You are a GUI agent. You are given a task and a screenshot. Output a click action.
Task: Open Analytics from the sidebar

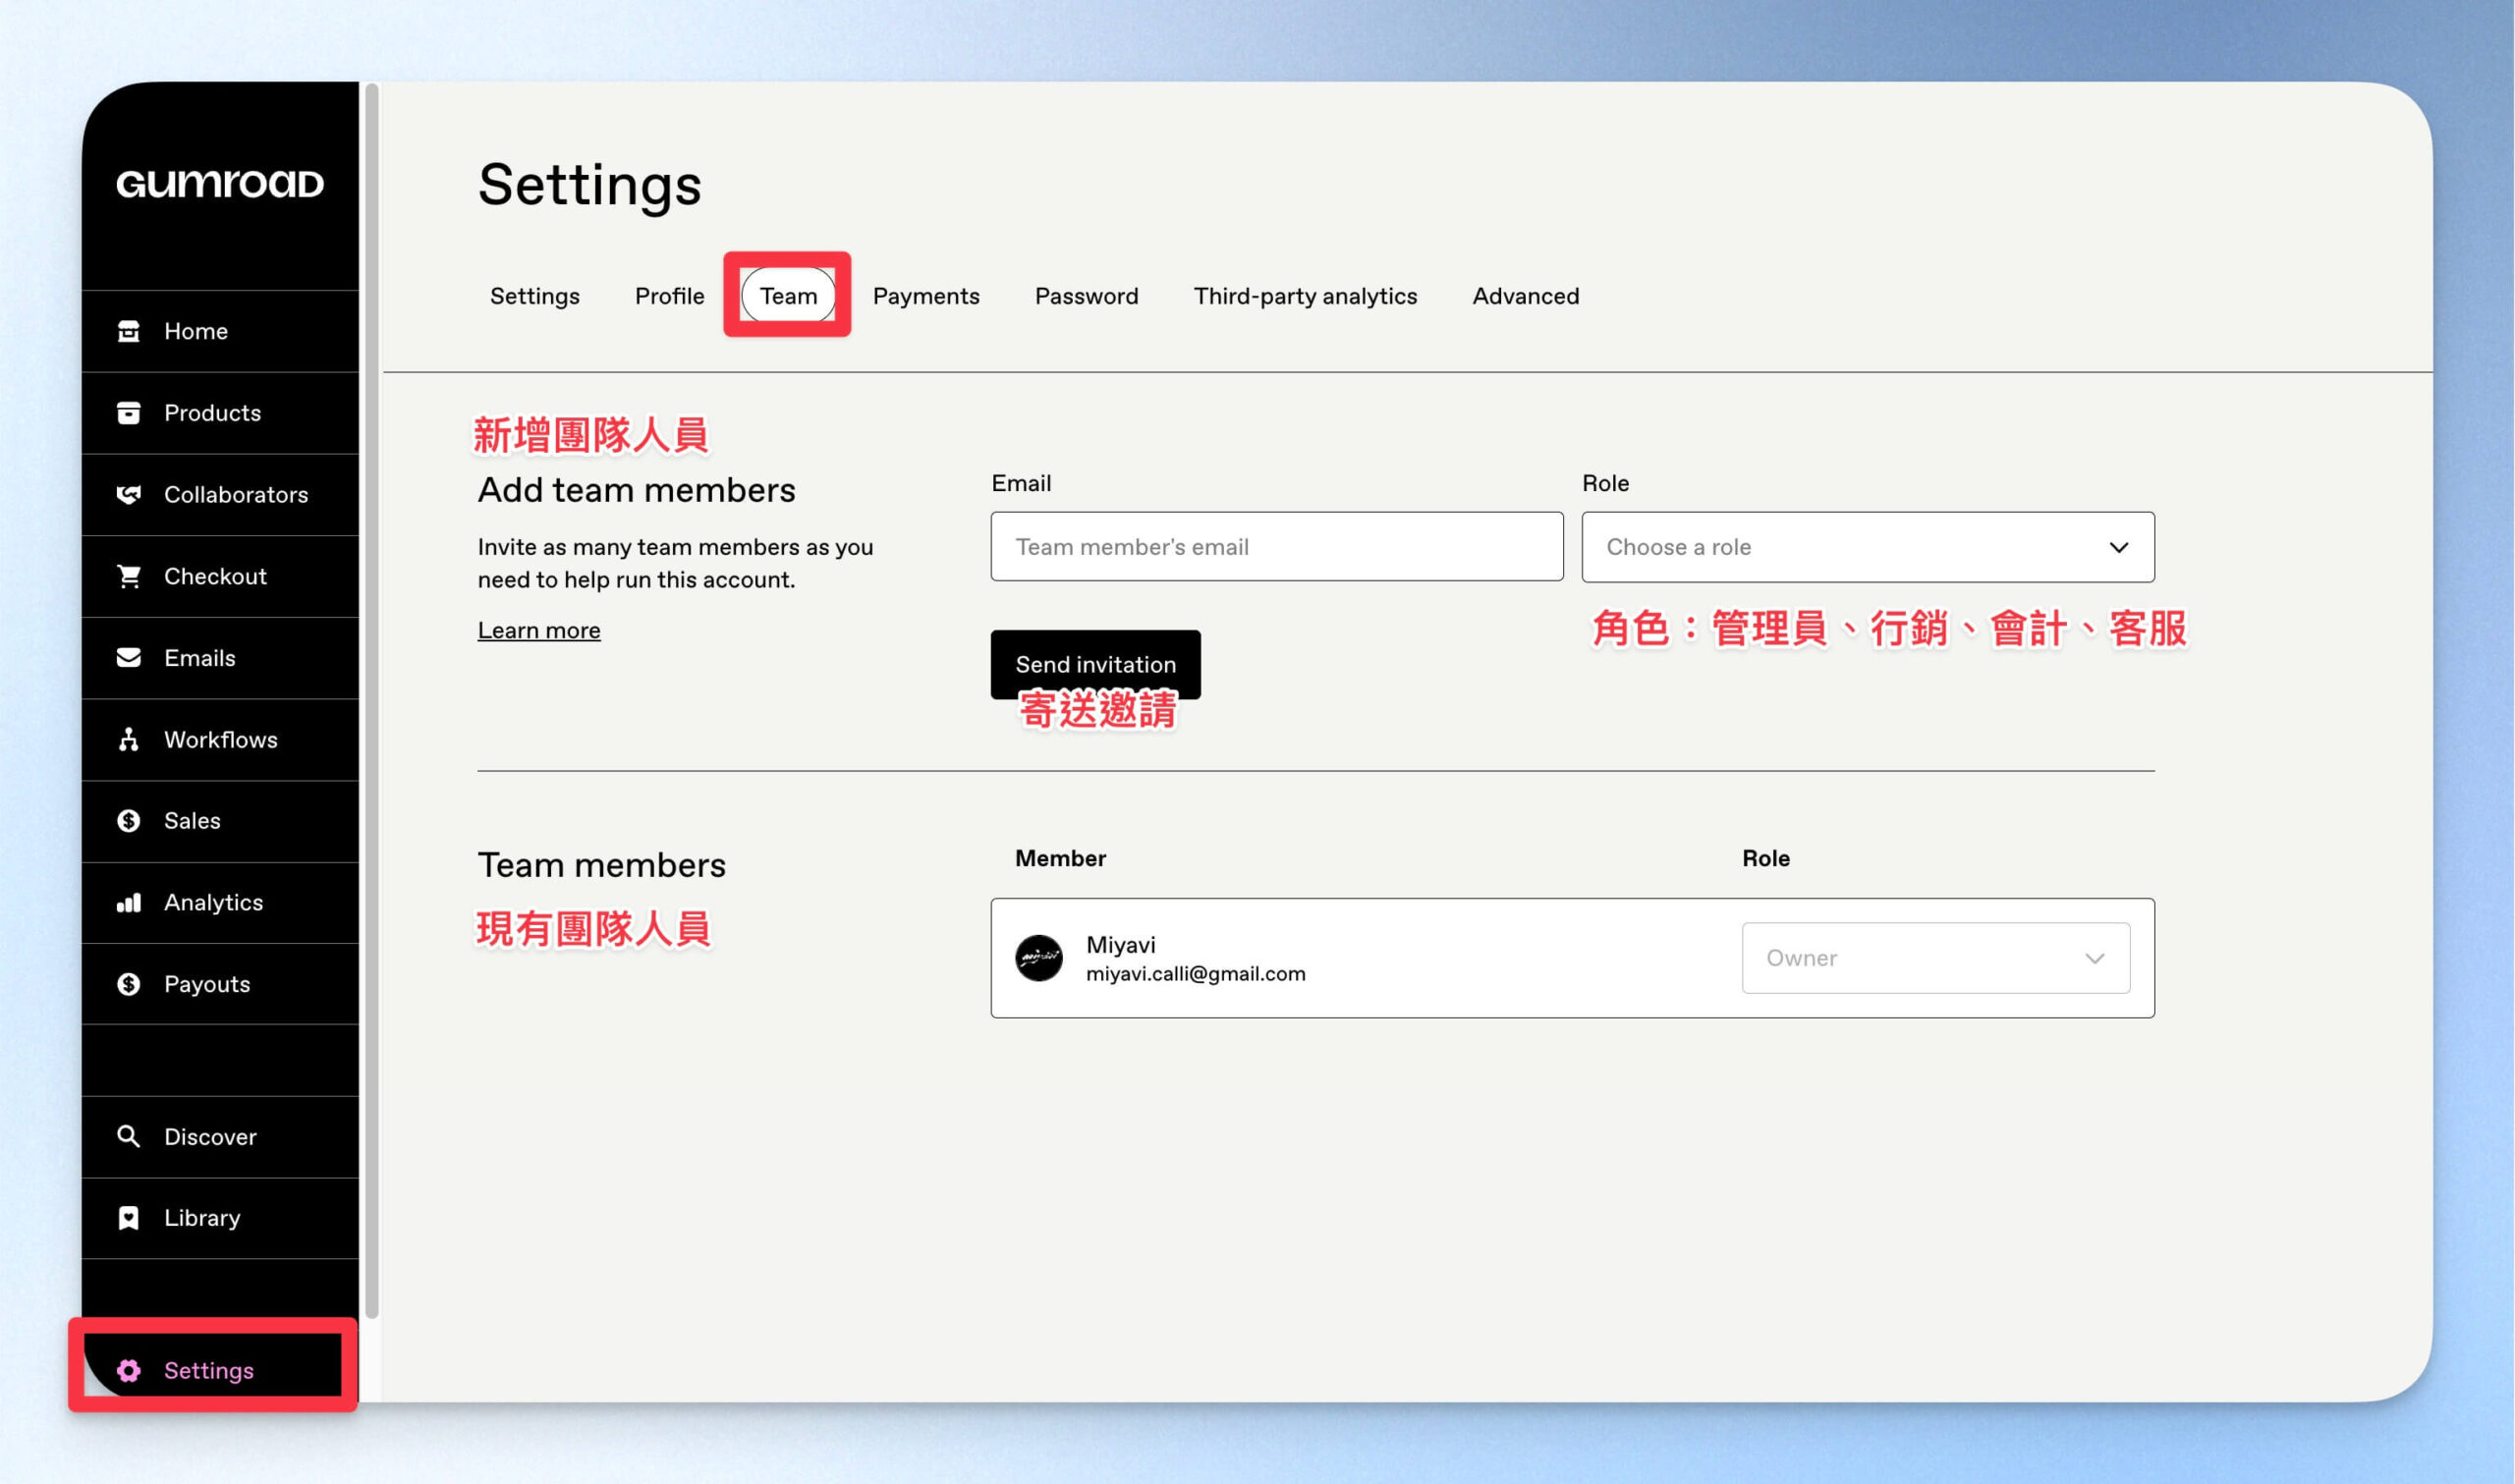coord(221,903)
